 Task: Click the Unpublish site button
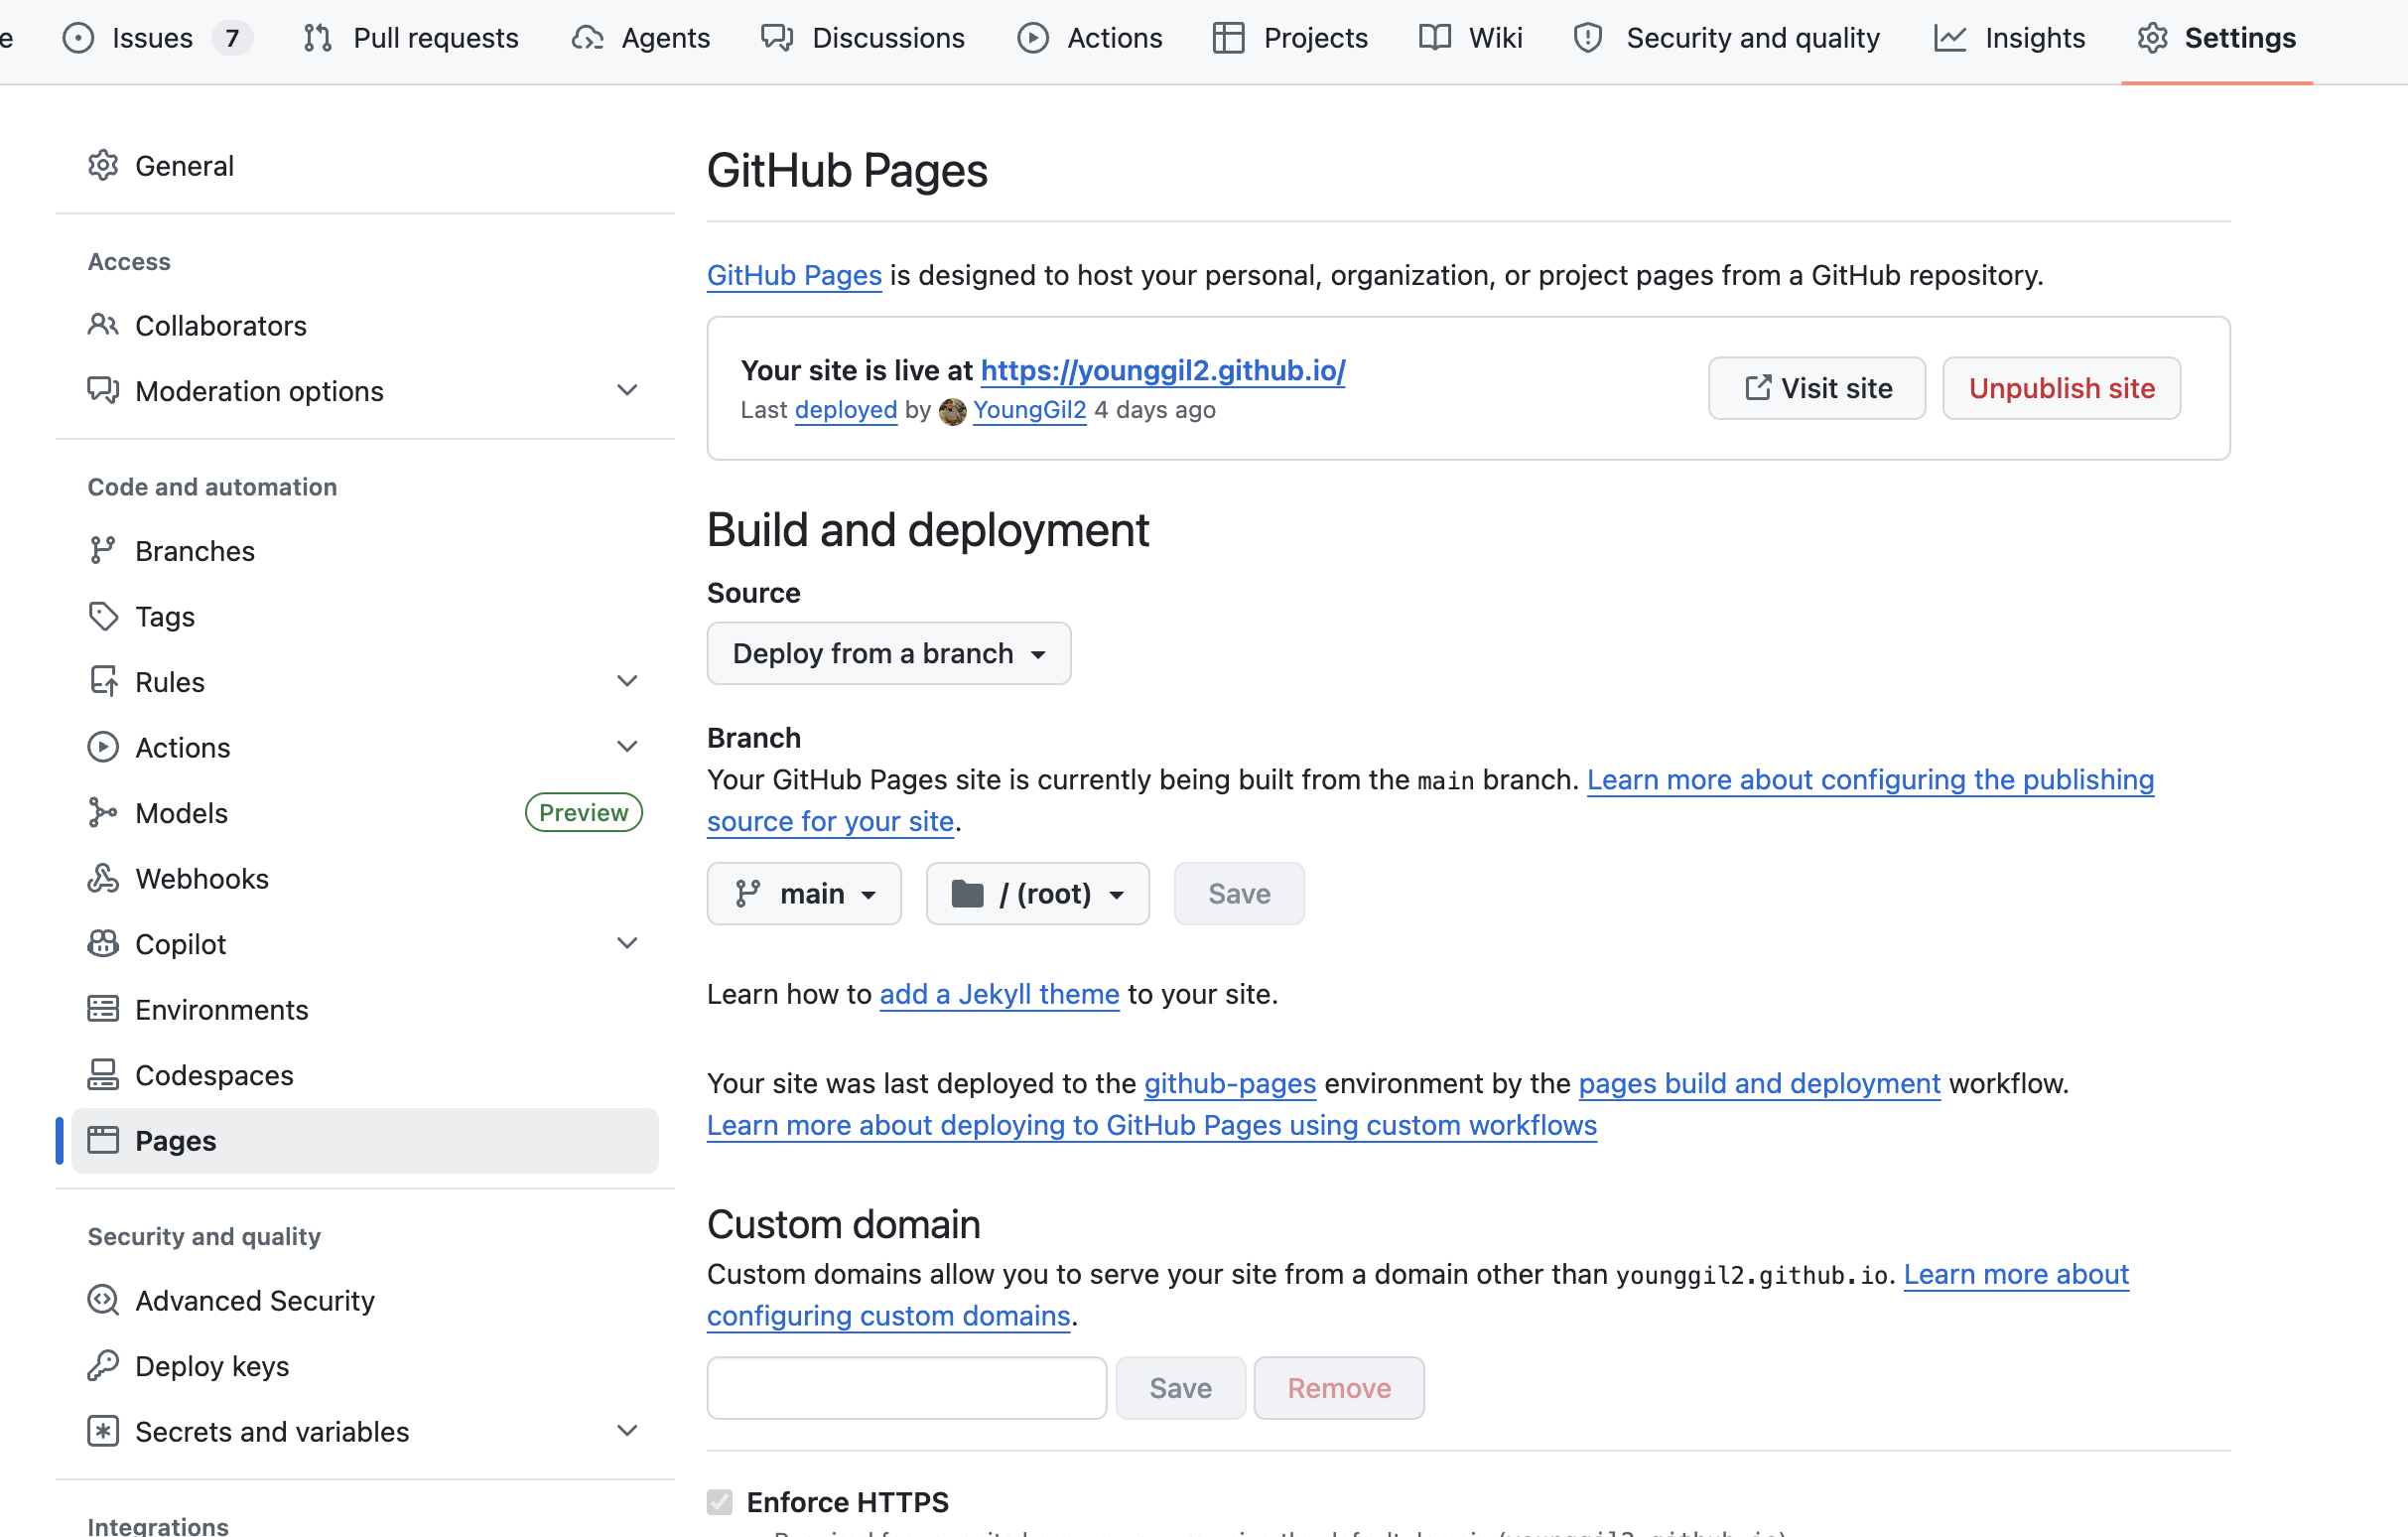[2061, 388]
